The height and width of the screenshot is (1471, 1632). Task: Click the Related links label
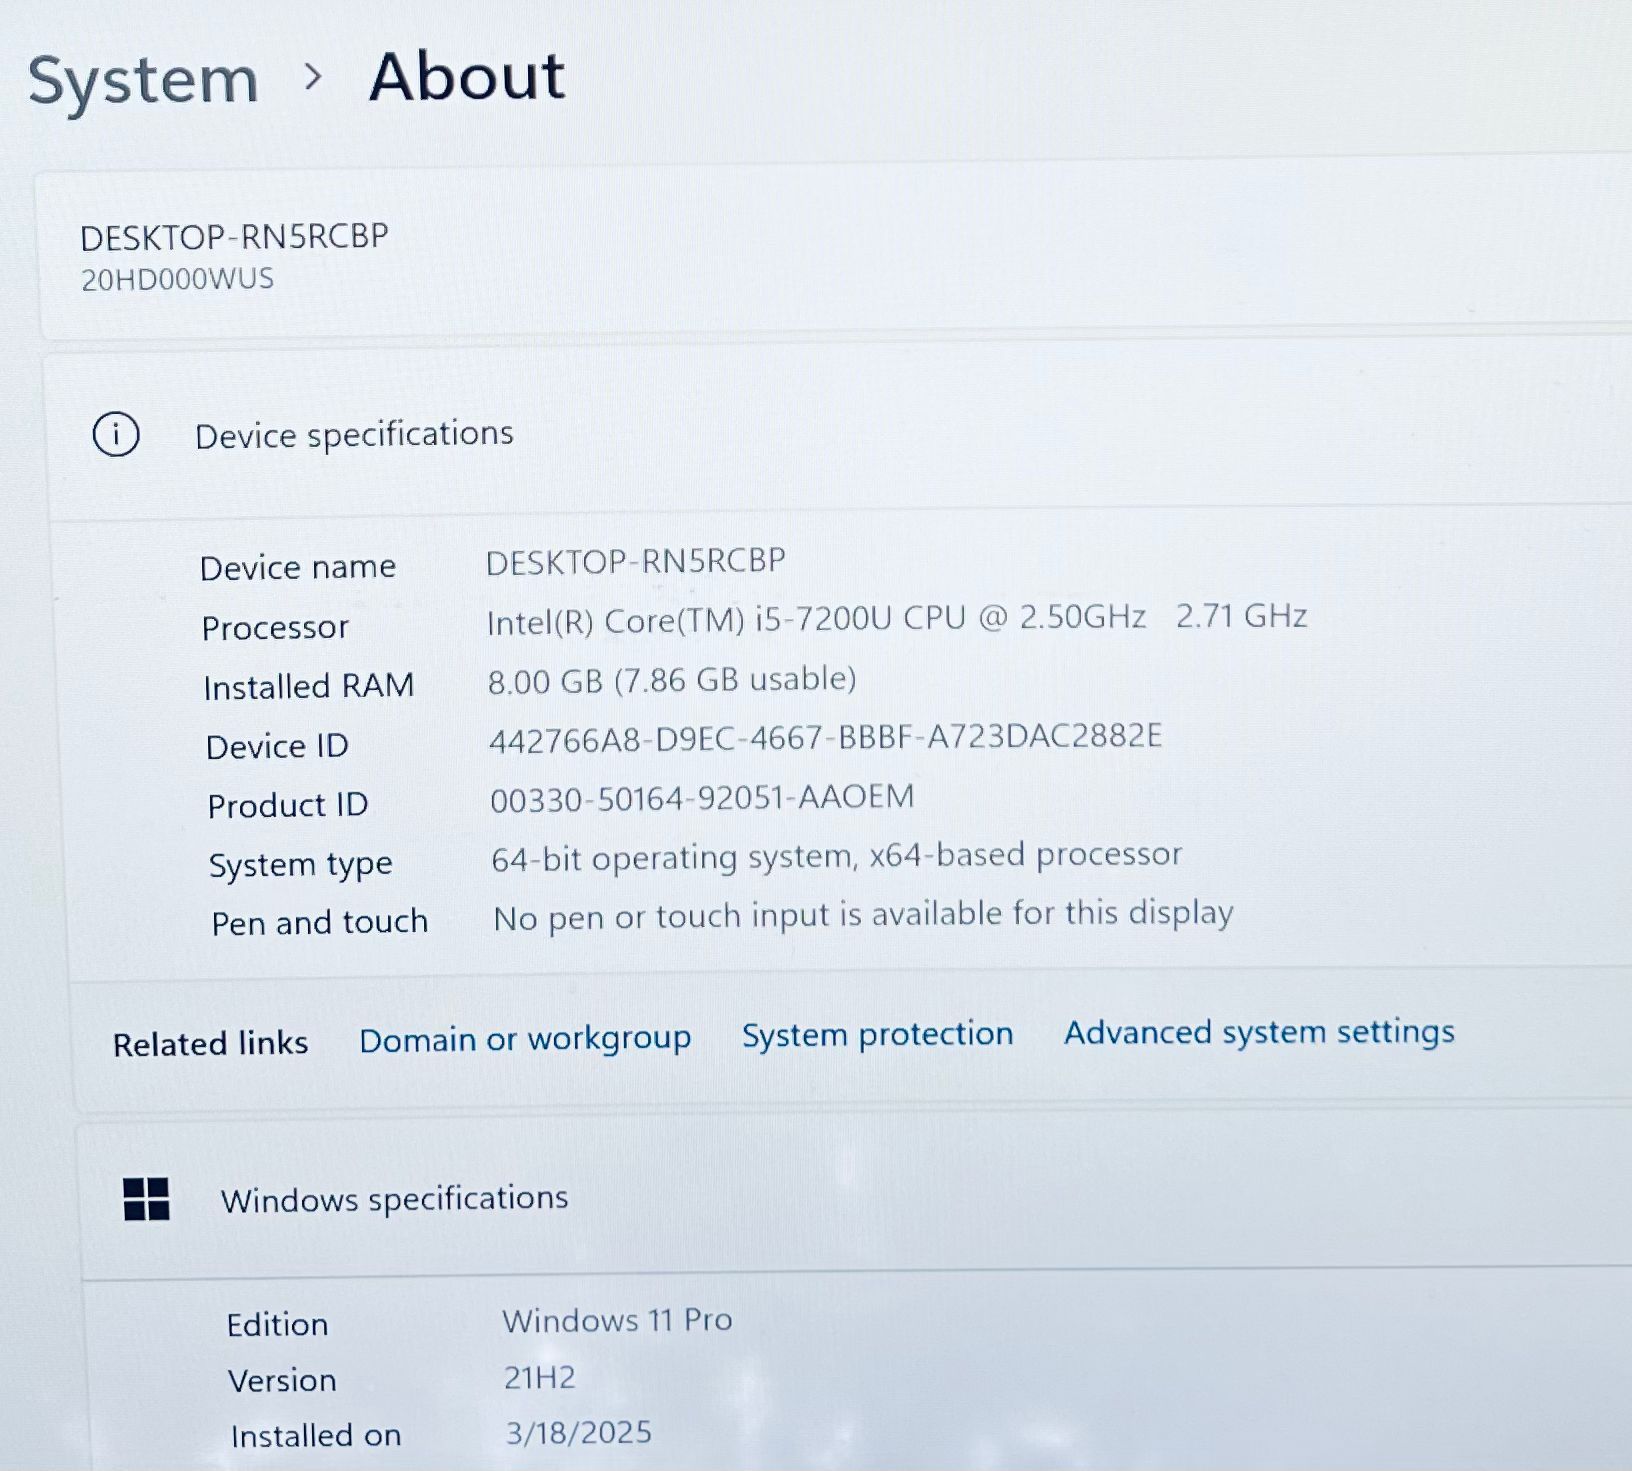tap(210, 1043)
